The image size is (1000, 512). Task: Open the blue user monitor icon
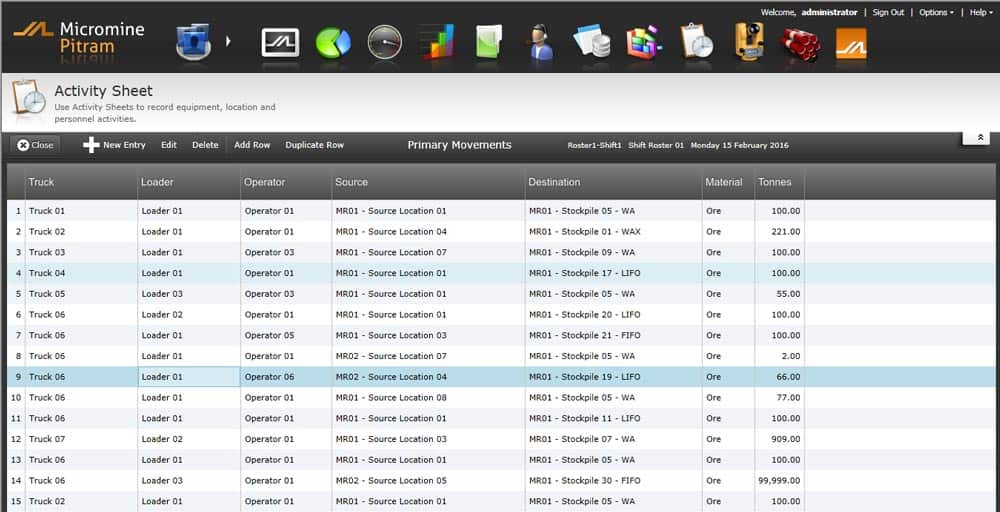coord(193,41)
